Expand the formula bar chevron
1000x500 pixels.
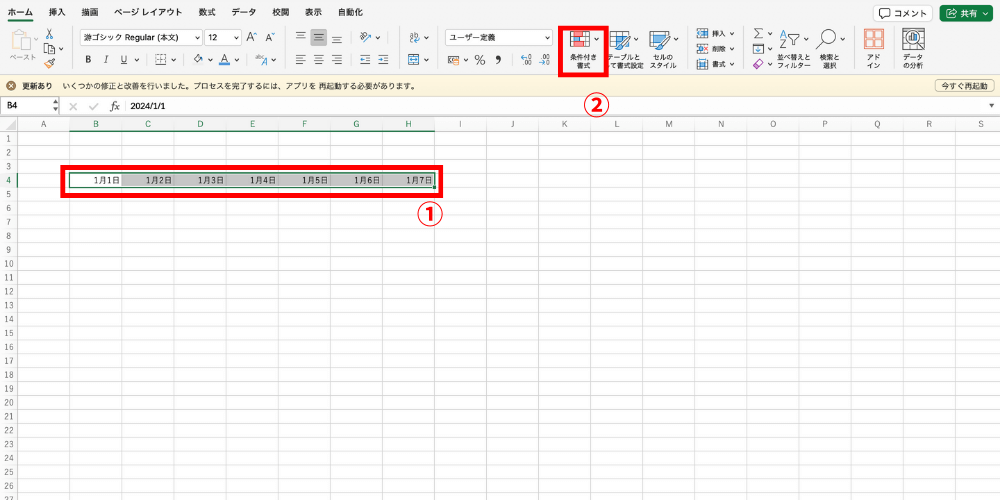click(992, 106)
